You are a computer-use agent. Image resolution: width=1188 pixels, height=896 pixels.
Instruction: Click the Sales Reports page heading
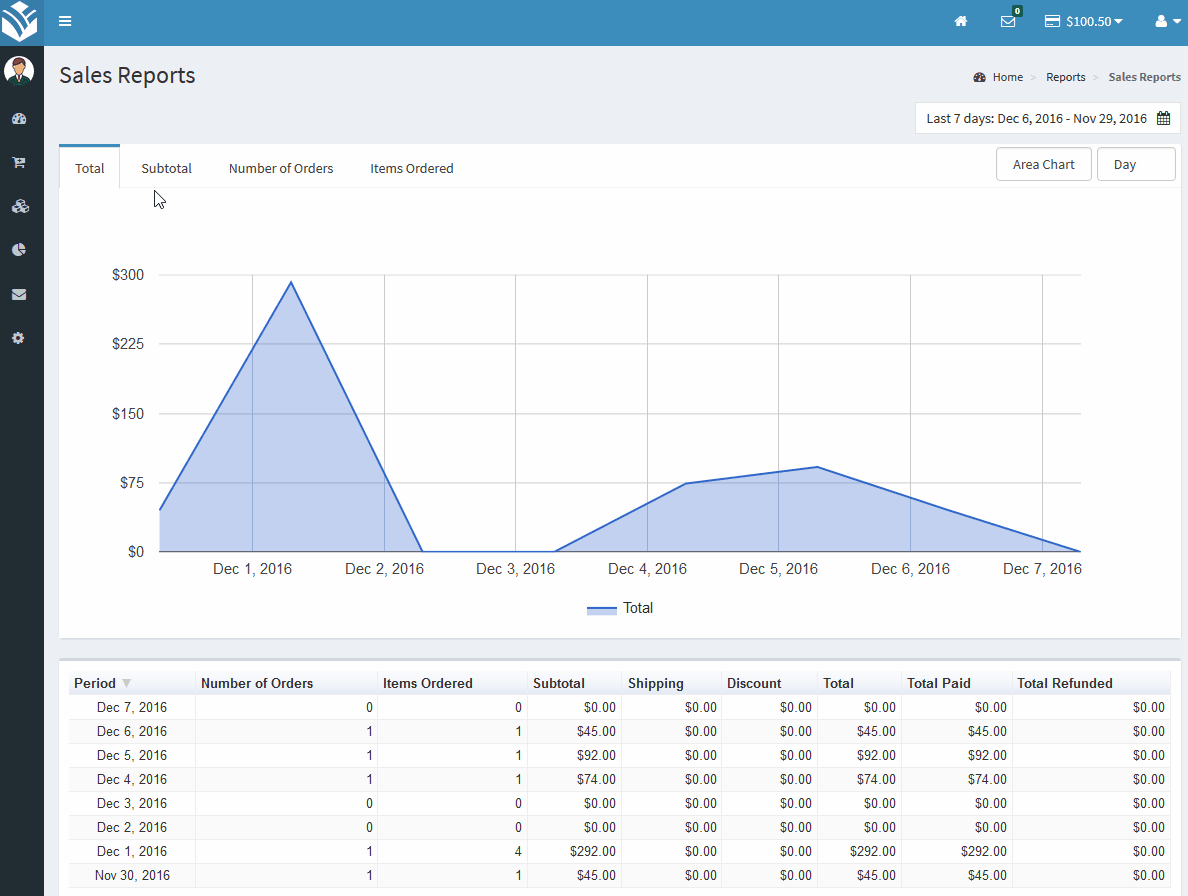coord(127,75)
